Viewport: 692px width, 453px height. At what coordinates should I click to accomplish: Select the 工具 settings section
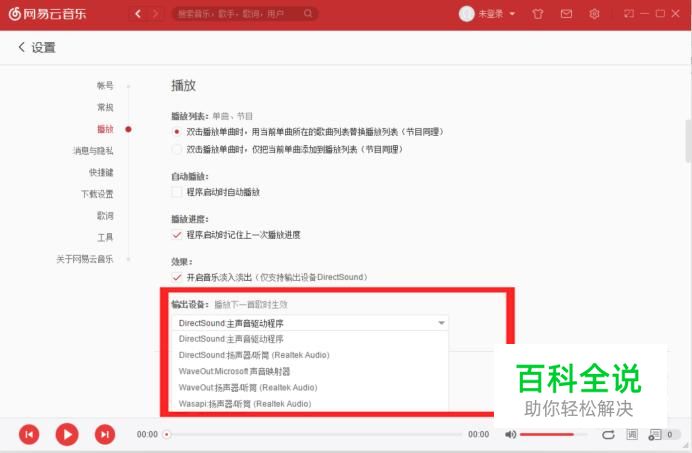coord(105,237)
